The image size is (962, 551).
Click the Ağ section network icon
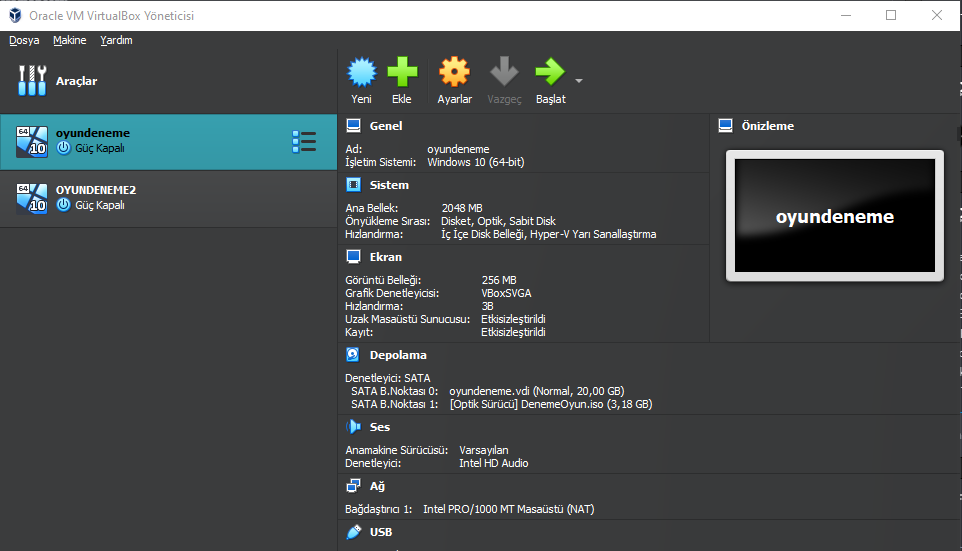[x=353, y=486]
